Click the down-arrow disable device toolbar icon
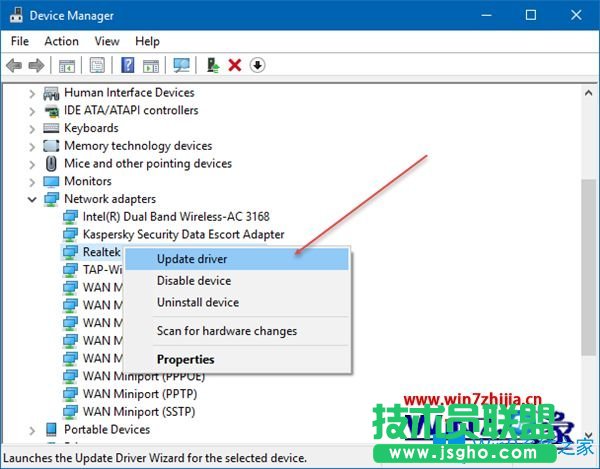This screenshot has height=469, width=600. coord(258,65)
